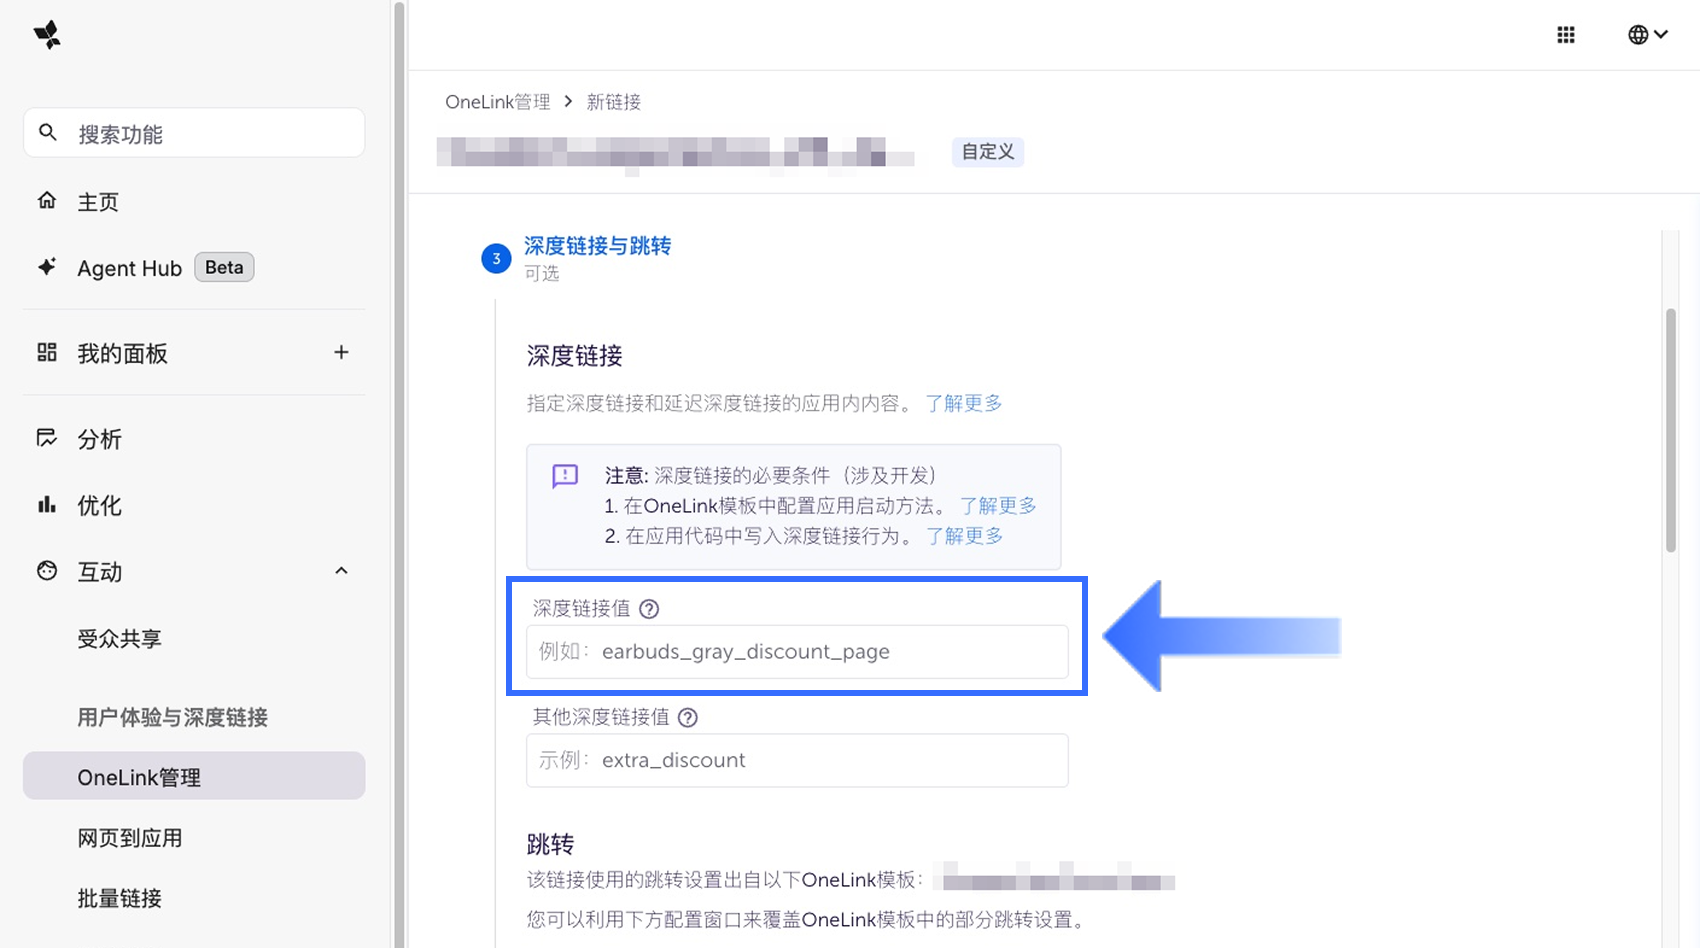Open the 分析 menu item
This screenshot has width=1700, height=948.
pyautogui.click(x=99, y=439)
